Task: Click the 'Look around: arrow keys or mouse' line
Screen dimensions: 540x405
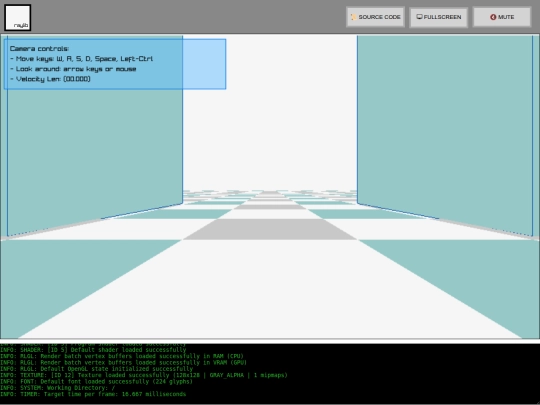Action: pos(73,69)
